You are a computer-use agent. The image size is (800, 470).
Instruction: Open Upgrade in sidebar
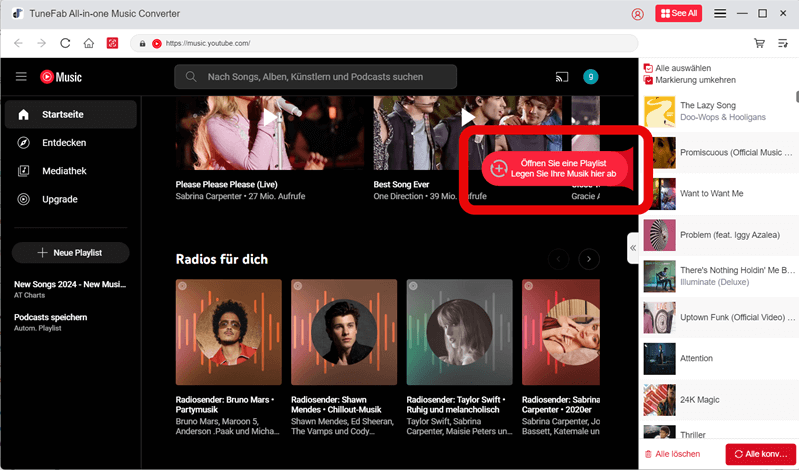coord(71,199)
